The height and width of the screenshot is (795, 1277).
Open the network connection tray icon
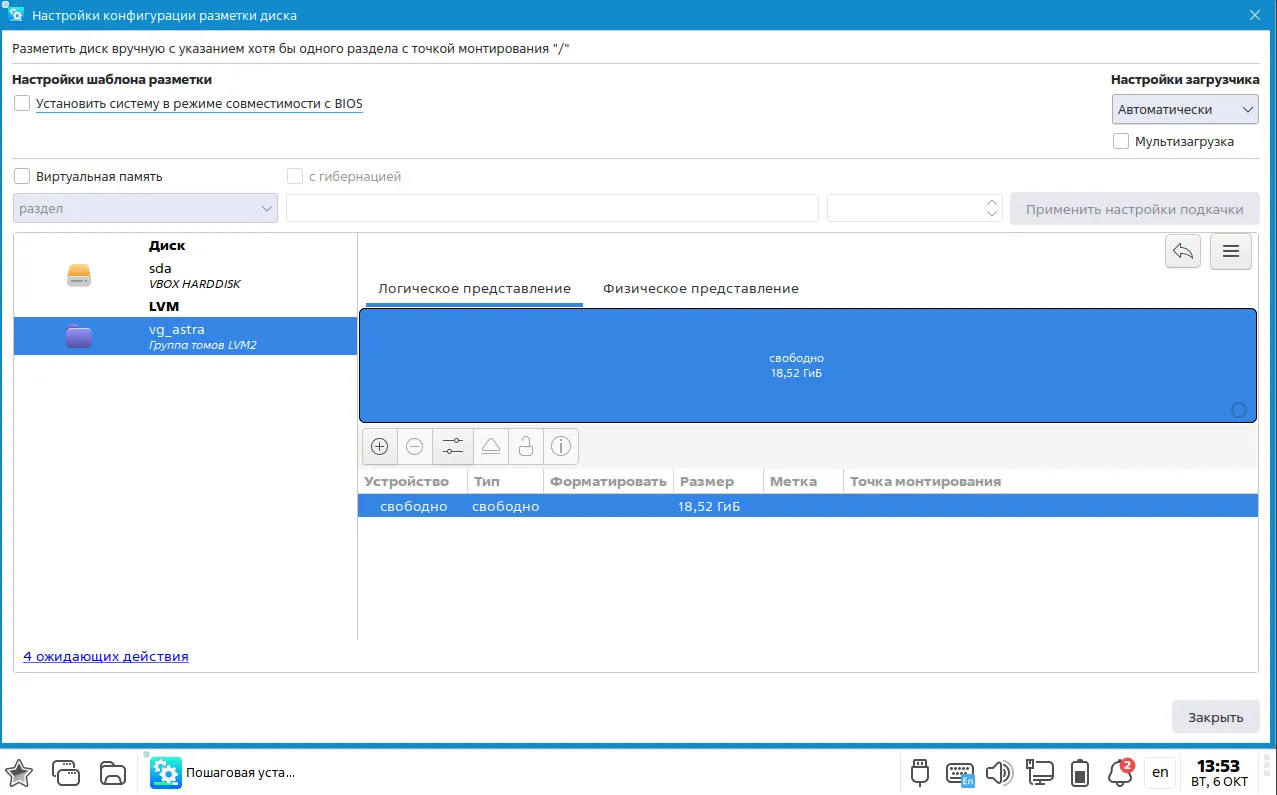click(1040, 772)
